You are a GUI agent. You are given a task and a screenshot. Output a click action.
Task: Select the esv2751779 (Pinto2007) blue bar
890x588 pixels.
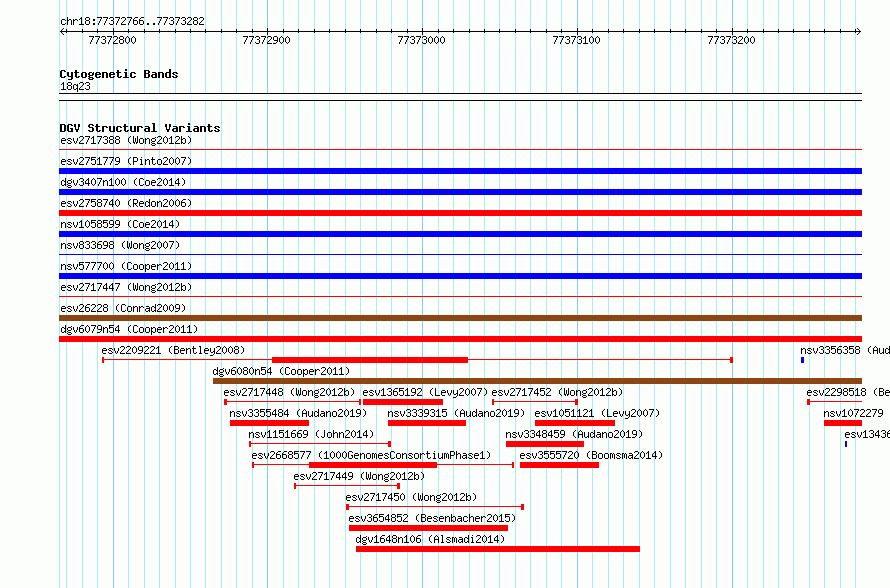coord(460,171)
